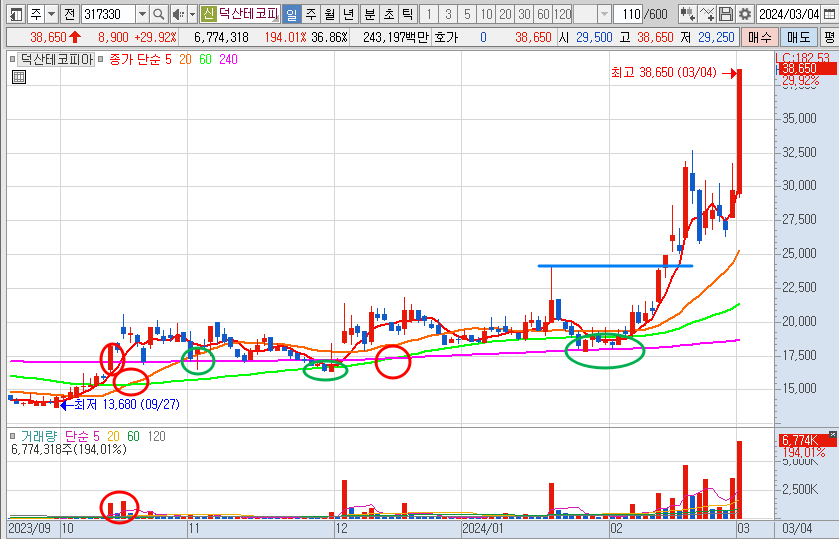Viewport: 839px width, 539px height.
Task: Select the 20 interval button
Action: pos(505,14)
